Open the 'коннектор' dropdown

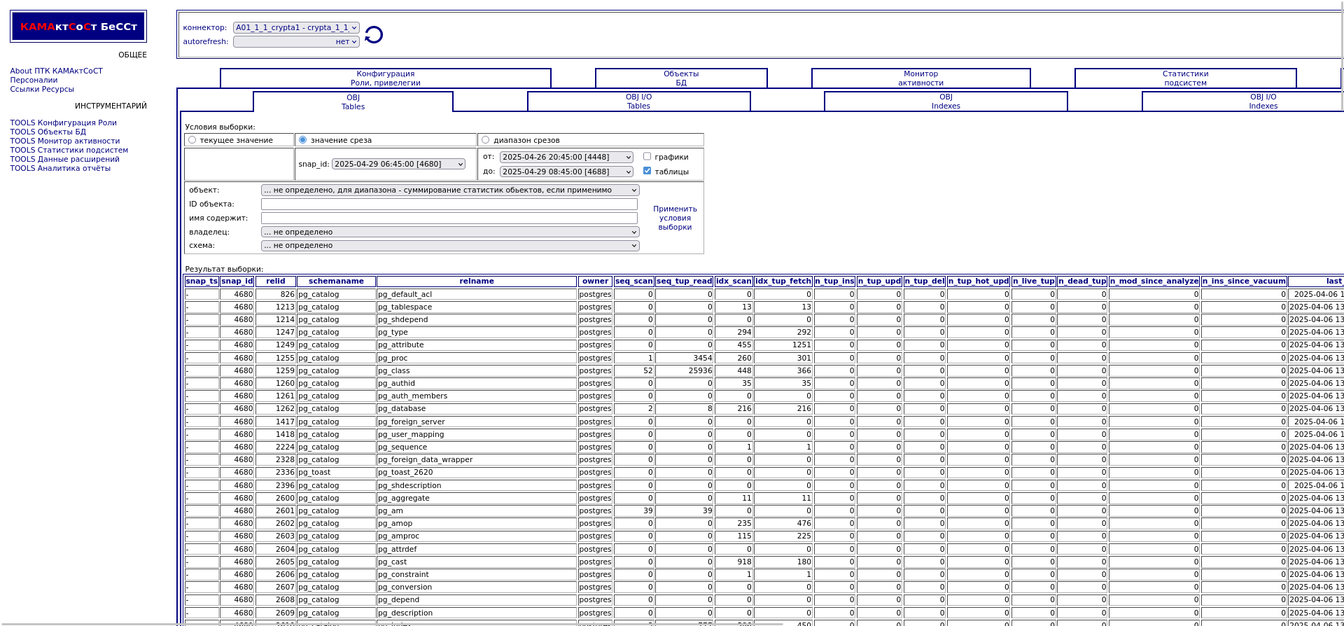[296, 28]
